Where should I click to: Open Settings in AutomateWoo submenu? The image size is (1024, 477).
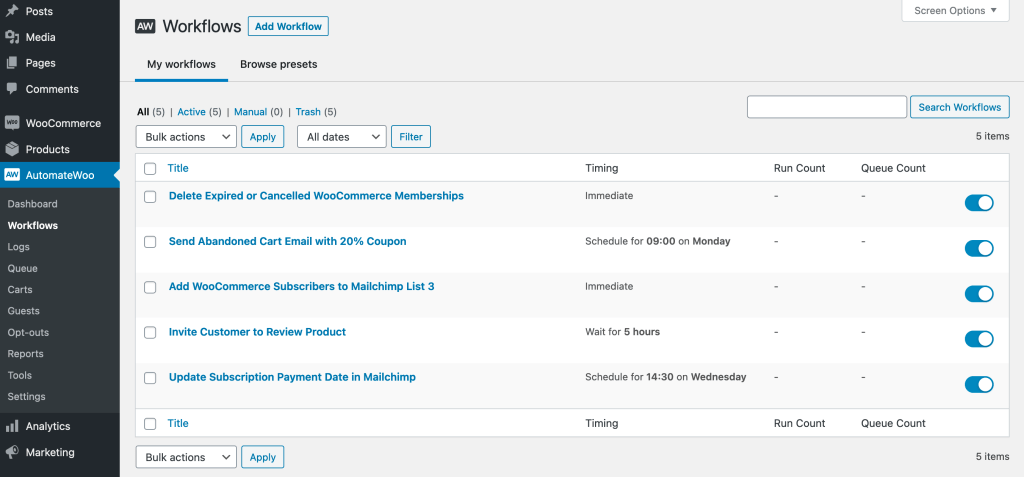point(26,397)
